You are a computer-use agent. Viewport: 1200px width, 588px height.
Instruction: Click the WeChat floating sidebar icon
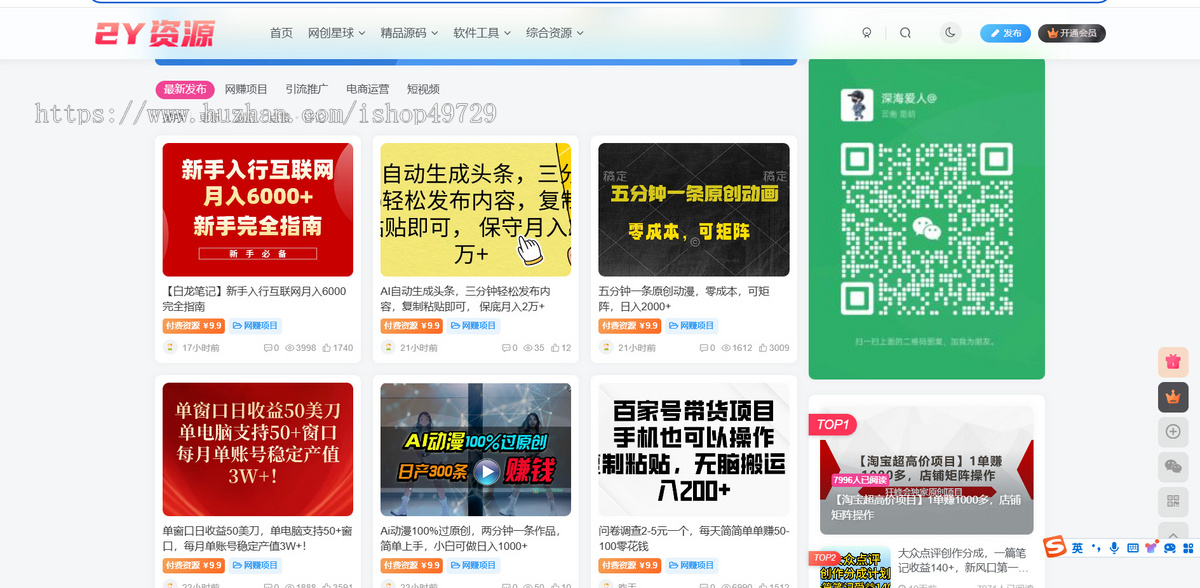tap(1173, 466)
